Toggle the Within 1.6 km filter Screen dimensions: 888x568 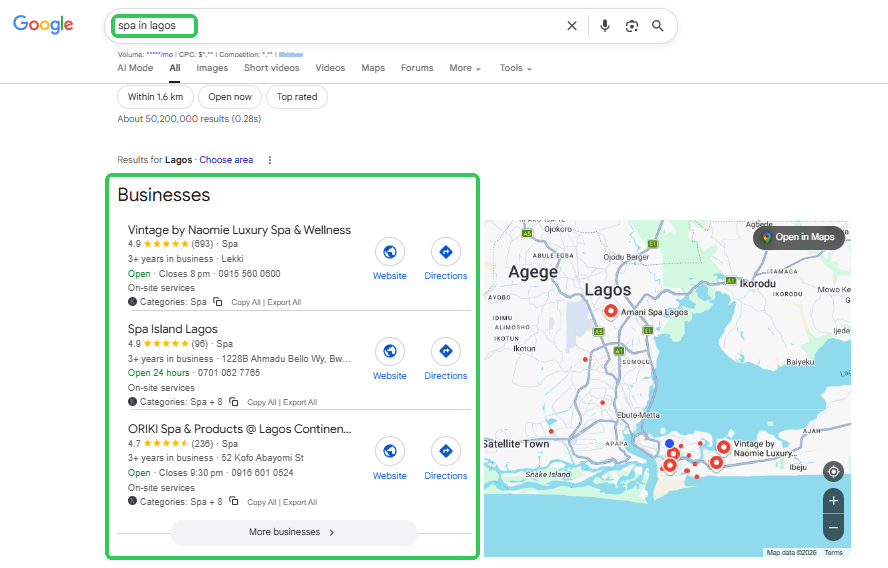(155, 97)
